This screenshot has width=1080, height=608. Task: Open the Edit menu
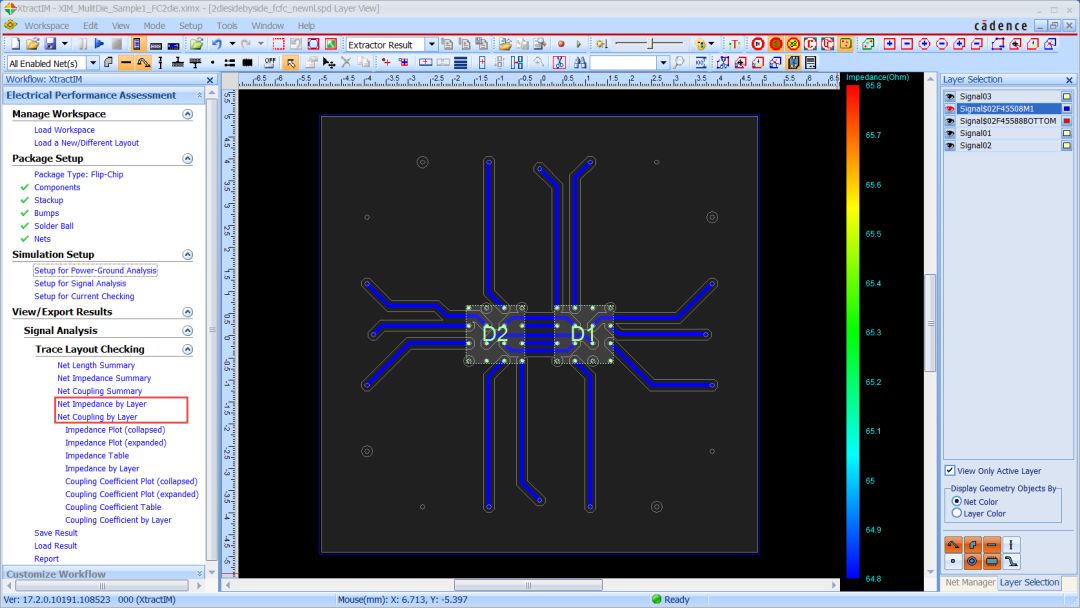(90, 25)
